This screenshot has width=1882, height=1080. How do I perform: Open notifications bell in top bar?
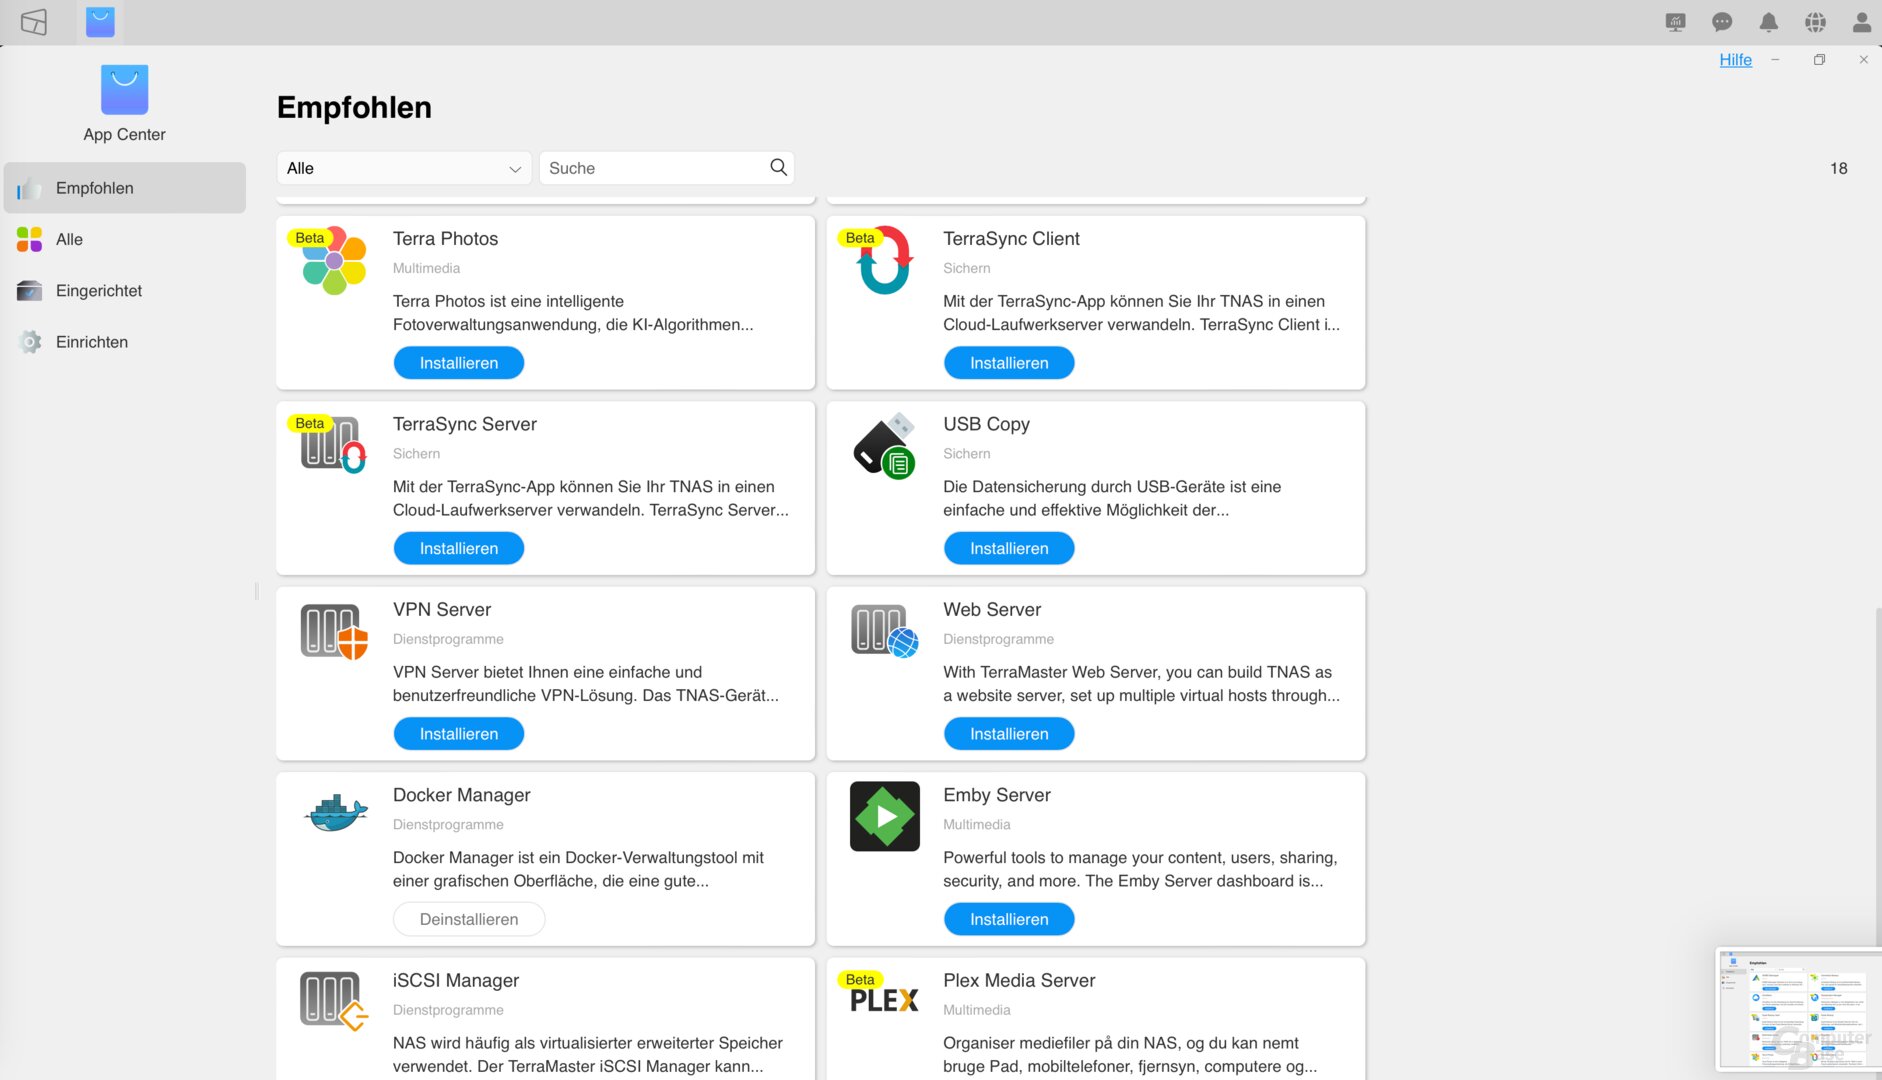[1768, 22]
